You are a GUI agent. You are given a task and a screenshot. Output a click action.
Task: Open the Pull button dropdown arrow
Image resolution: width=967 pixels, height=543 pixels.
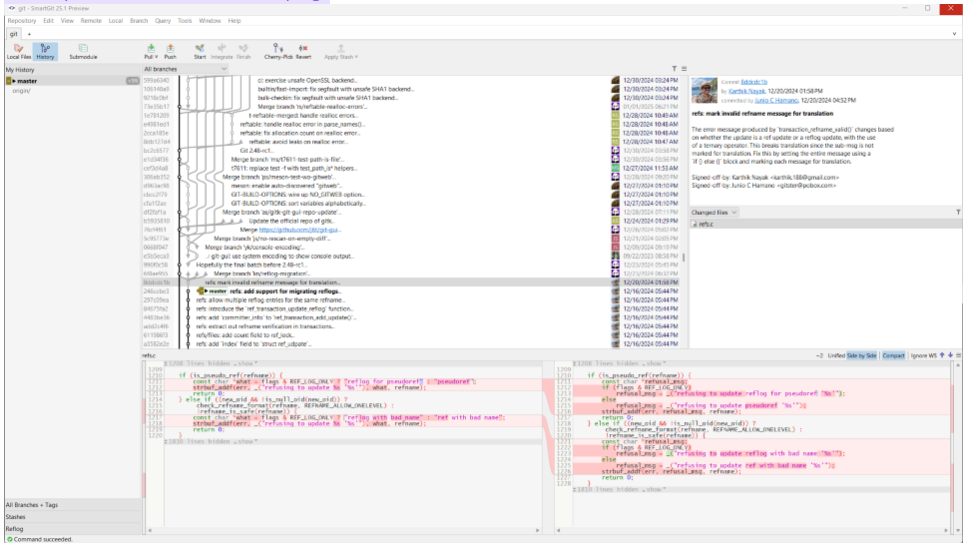pyautogui.click(x=156, y=57)
